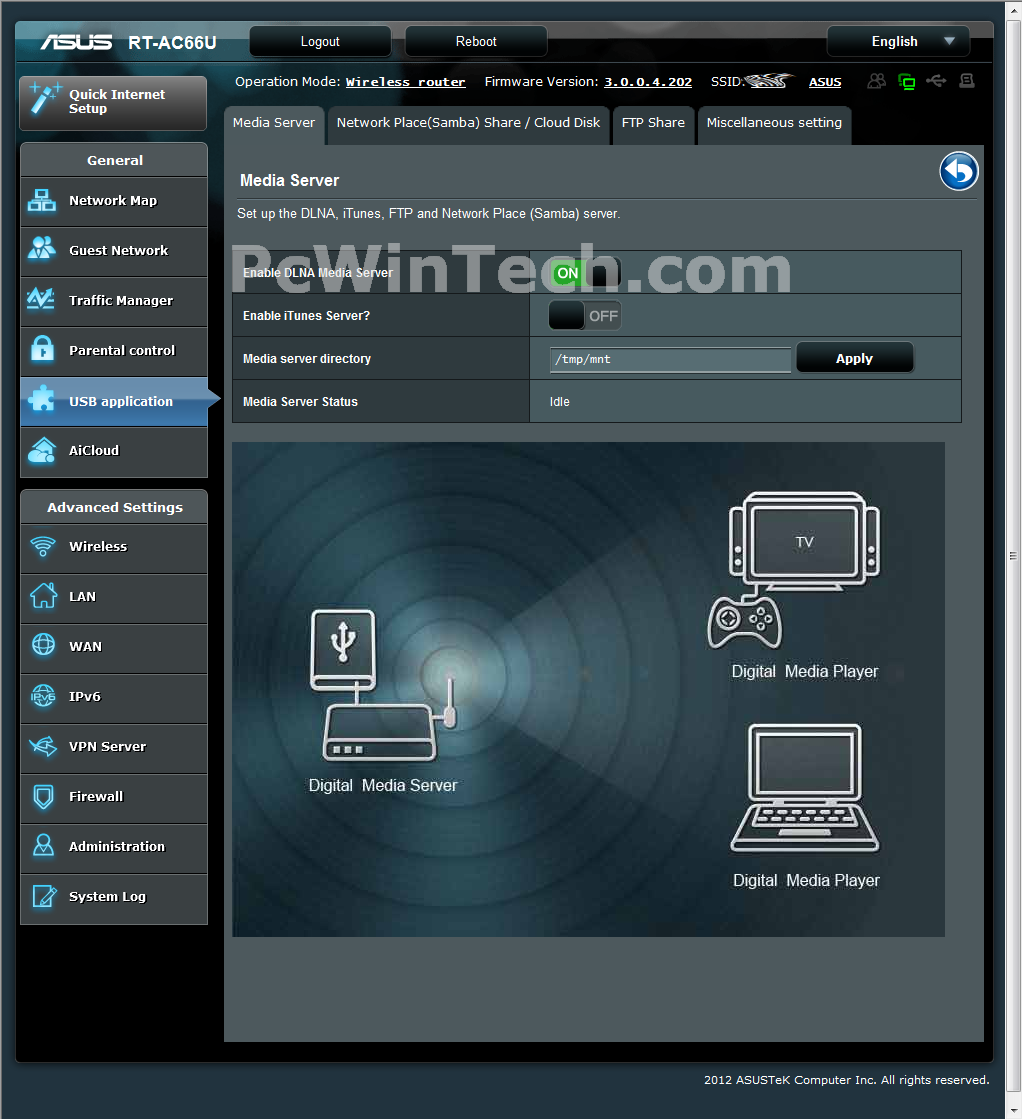The height and width of the screenshot is (1119, 1022).
Task: Open Traffic Manager using its graph icon
Action: (x=41, y=299)
